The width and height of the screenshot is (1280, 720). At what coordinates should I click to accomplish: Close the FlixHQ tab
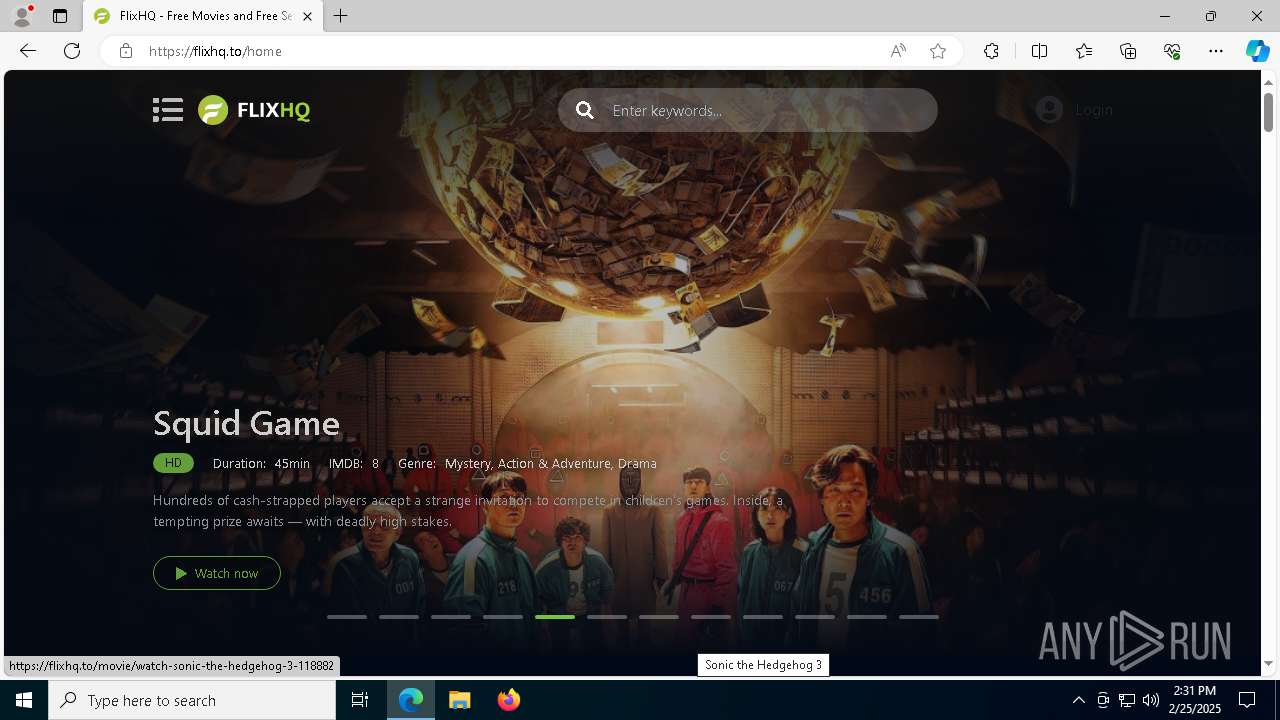coord(307,16)
